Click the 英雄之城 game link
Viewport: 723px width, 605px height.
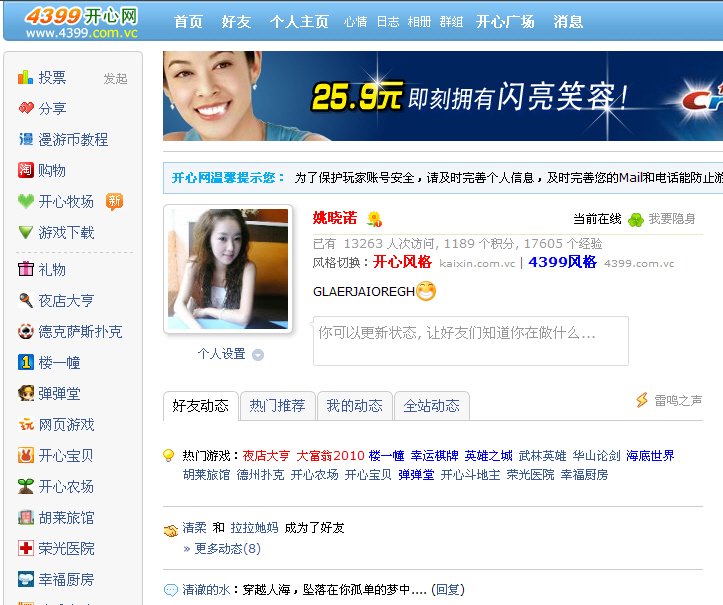coord(489,456)
